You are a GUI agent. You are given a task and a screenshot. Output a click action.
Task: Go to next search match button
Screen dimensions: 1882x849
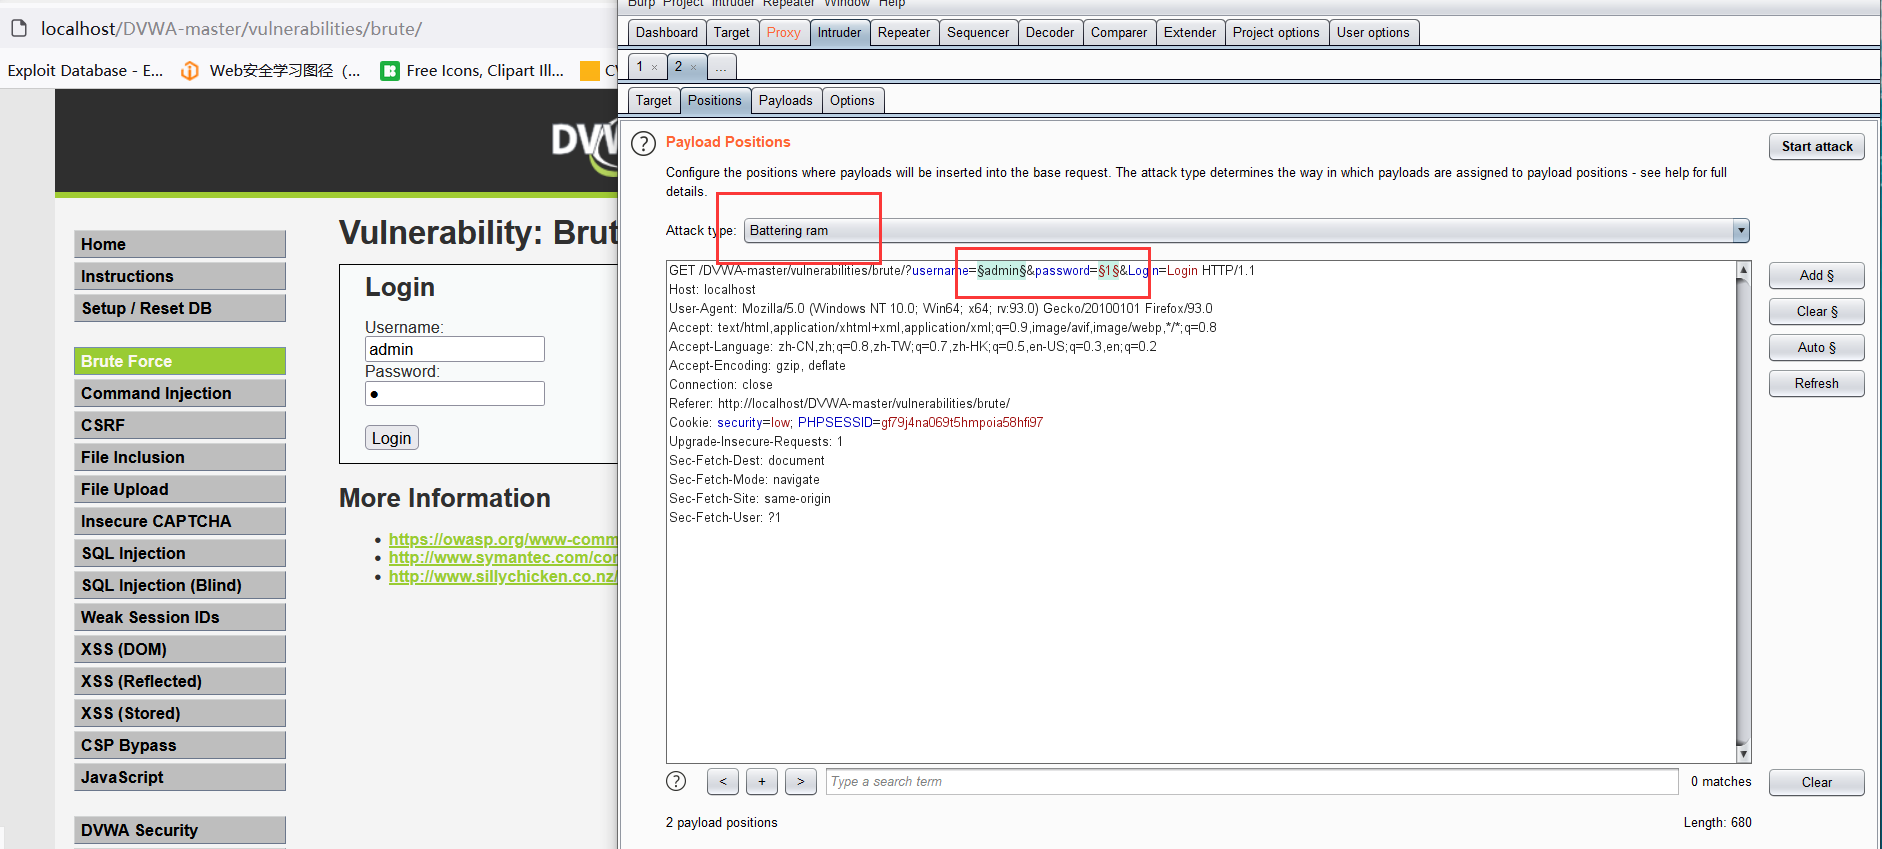[x=801, y=781]
